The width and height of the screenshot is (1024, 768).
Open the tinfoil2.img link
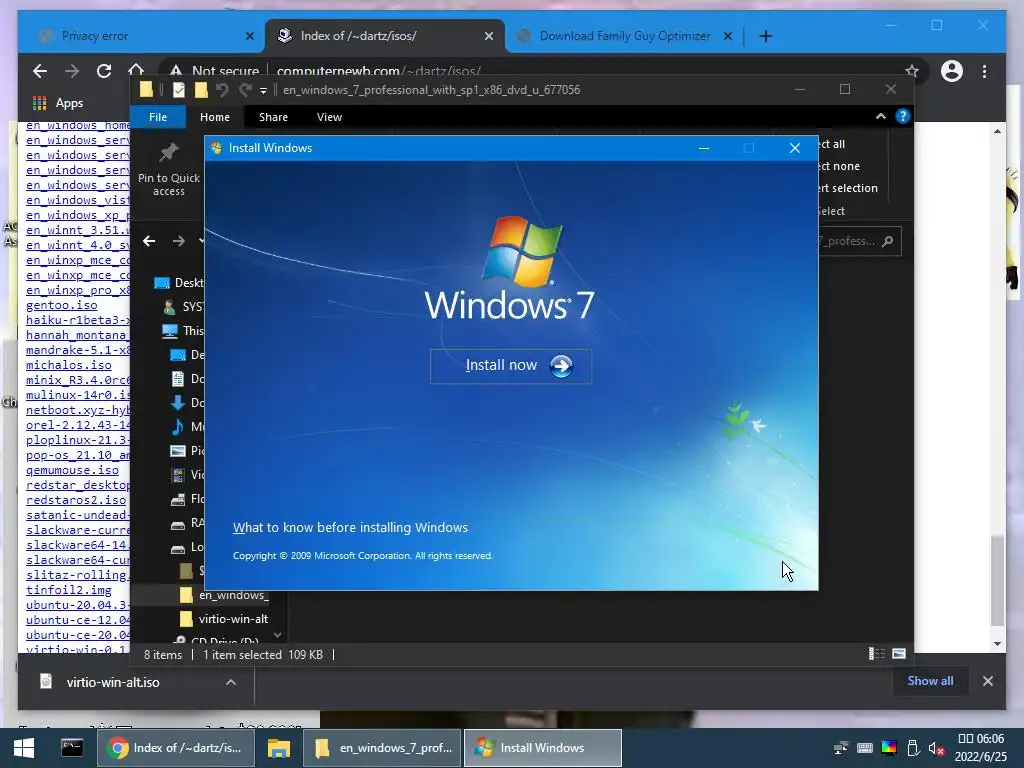coord(69,590)
